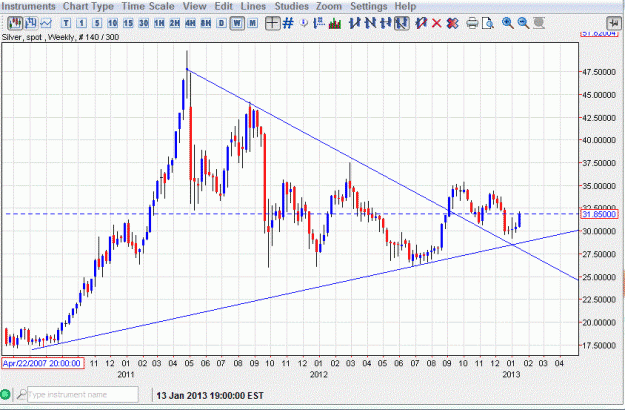Open the studies histogram icon
Image resolution: width=625 pixels, height=410 pixels.
(335, 24)
